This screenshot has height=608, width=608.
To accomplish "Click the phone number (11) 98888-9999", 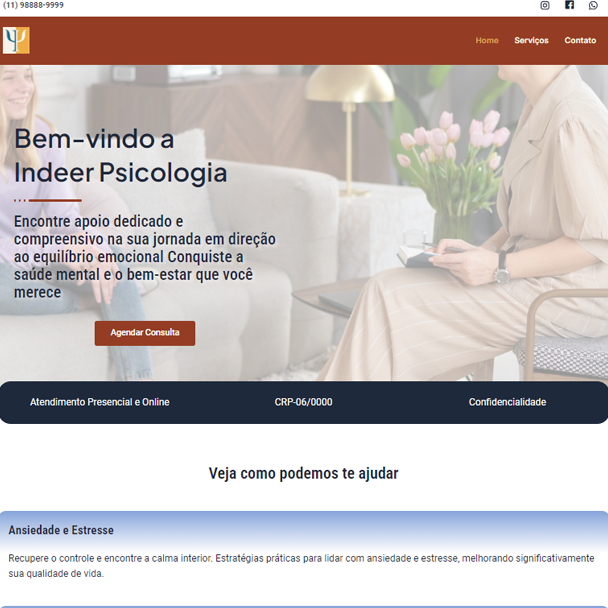I will (33, 5).
